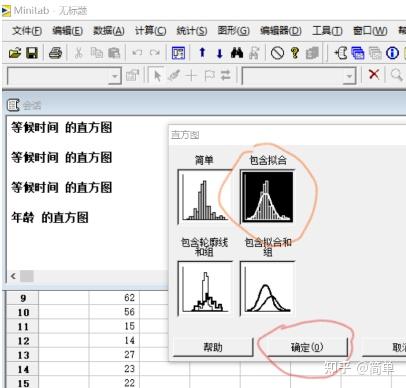Screen dimensions: 406x388
Task: Select the pointer arrow tool
Action: tap(157, 76)
